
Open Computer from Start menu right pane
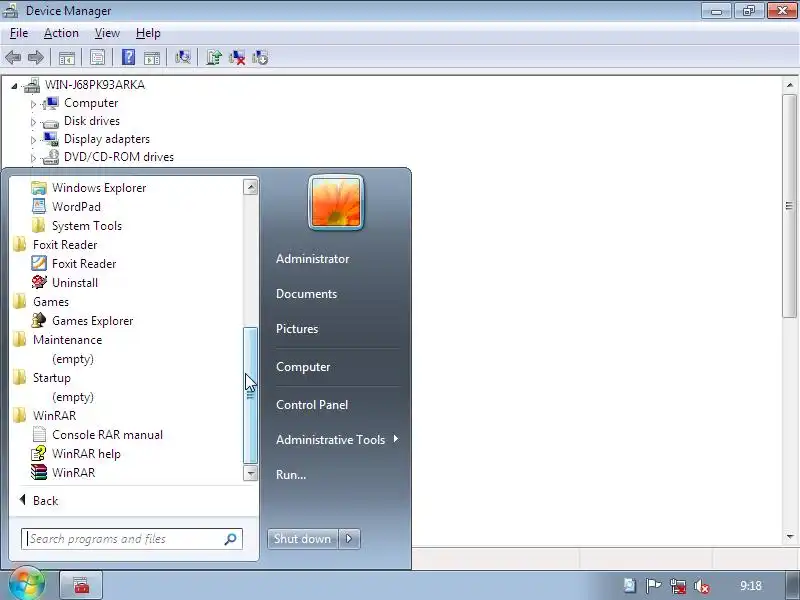click(303, 367)
